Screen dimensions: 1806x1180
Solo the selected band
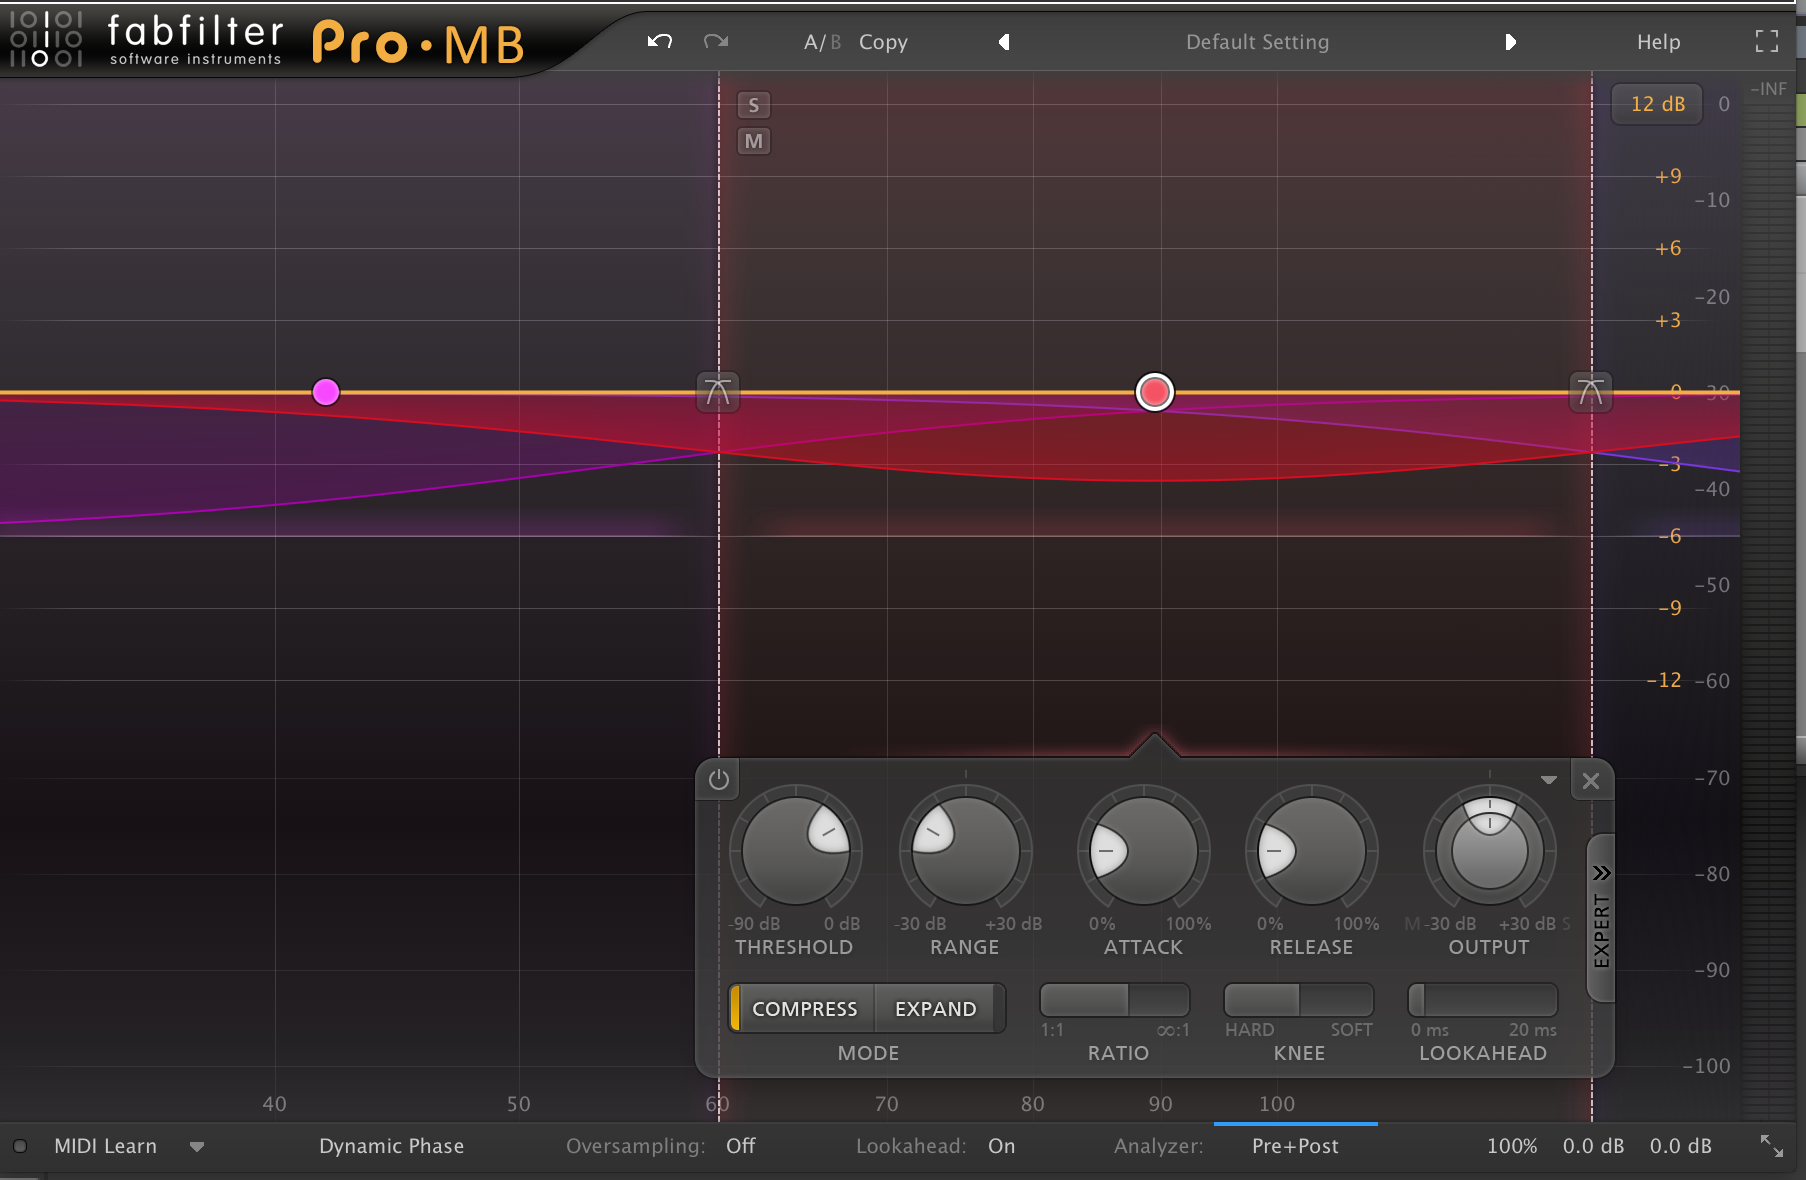[x=754, y=105]
